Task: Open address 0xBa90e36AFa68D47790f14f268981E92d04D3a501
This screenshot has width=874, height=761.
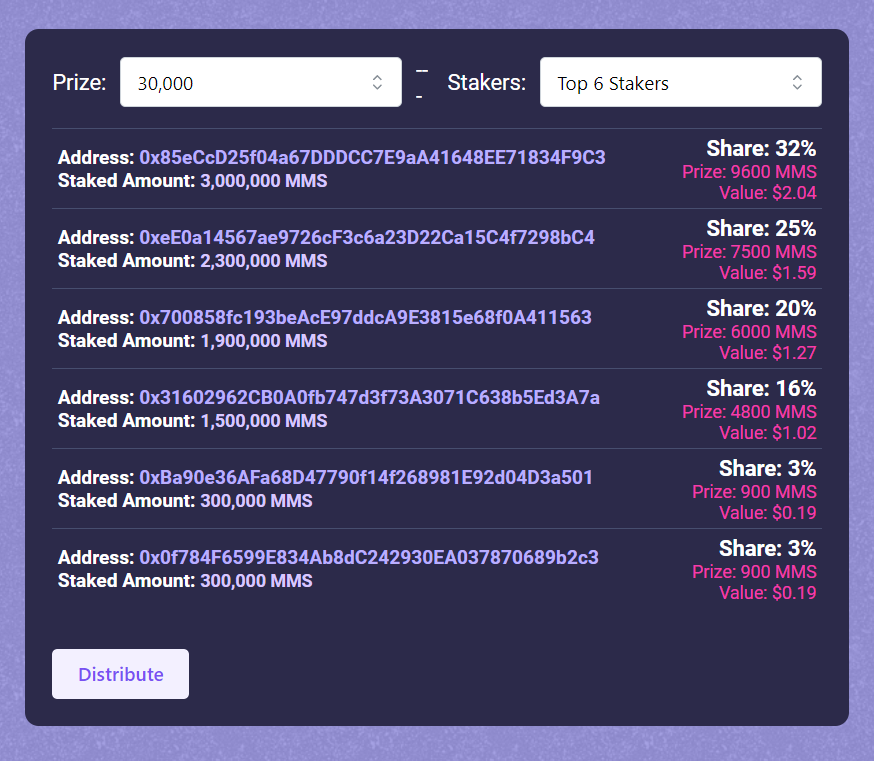Action: tap(366, 478)
